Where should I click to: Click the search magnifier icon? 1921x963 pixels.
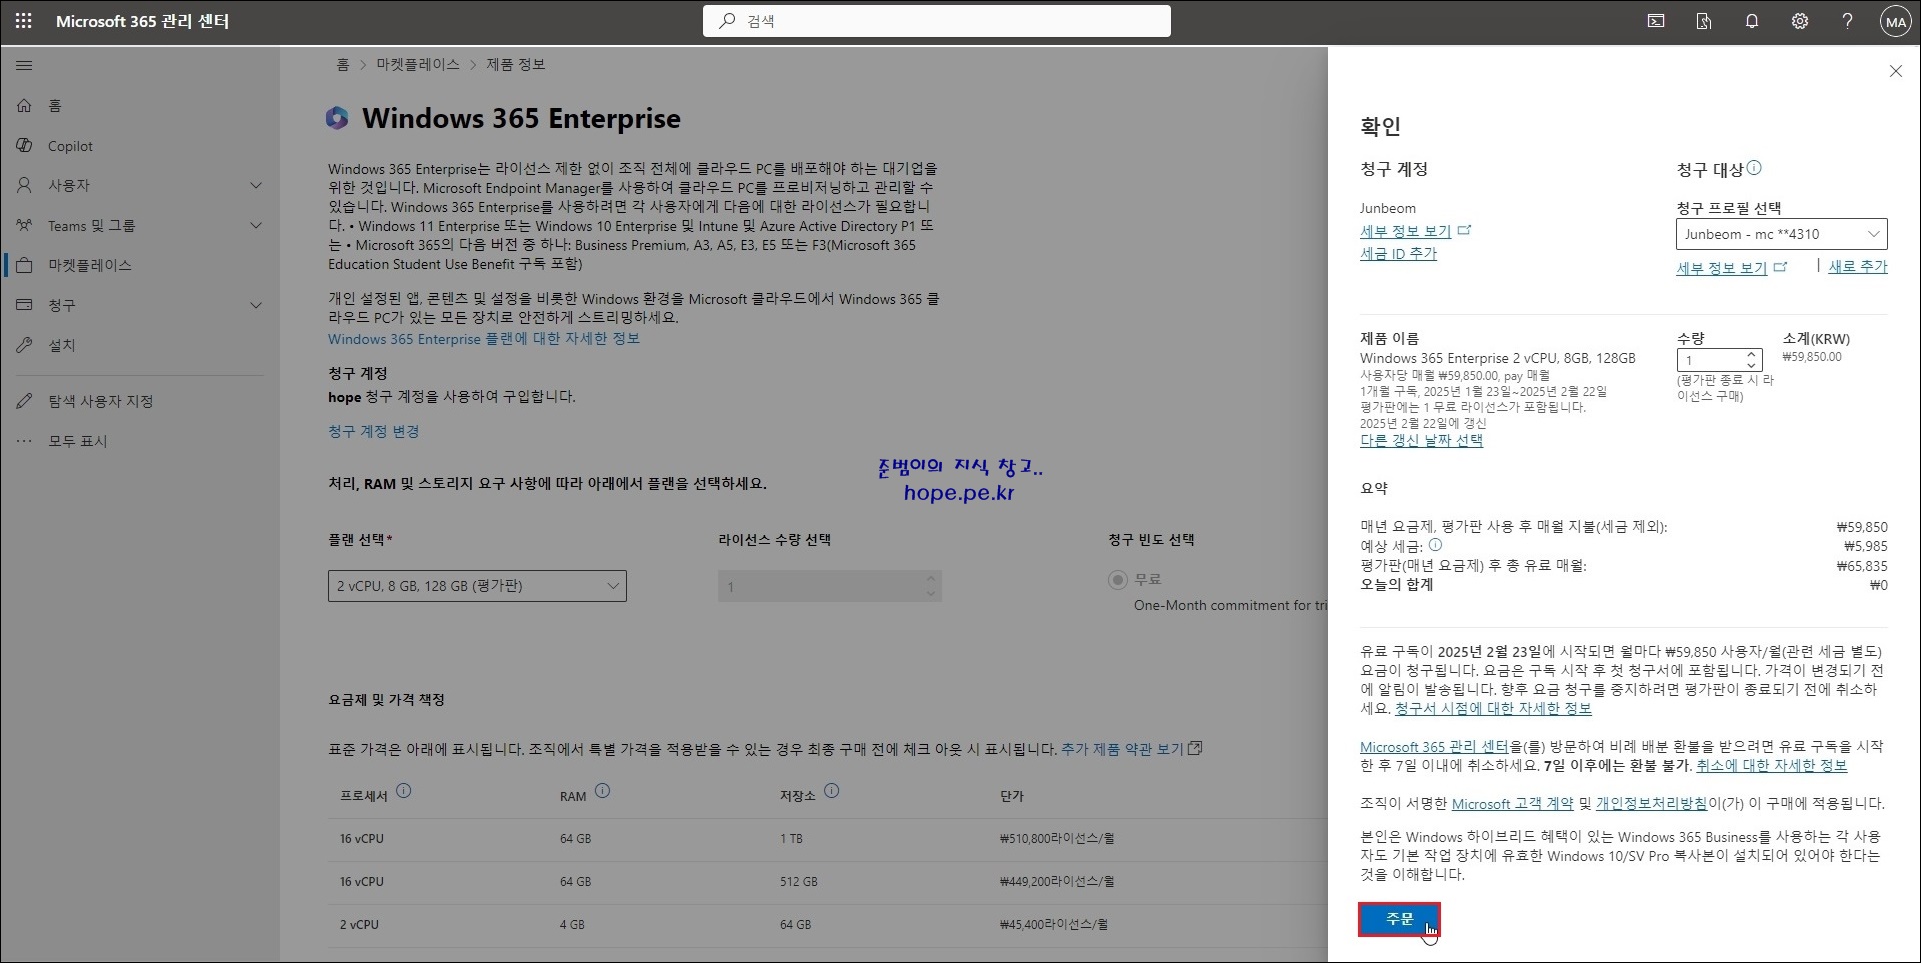(x=727, y=21)
